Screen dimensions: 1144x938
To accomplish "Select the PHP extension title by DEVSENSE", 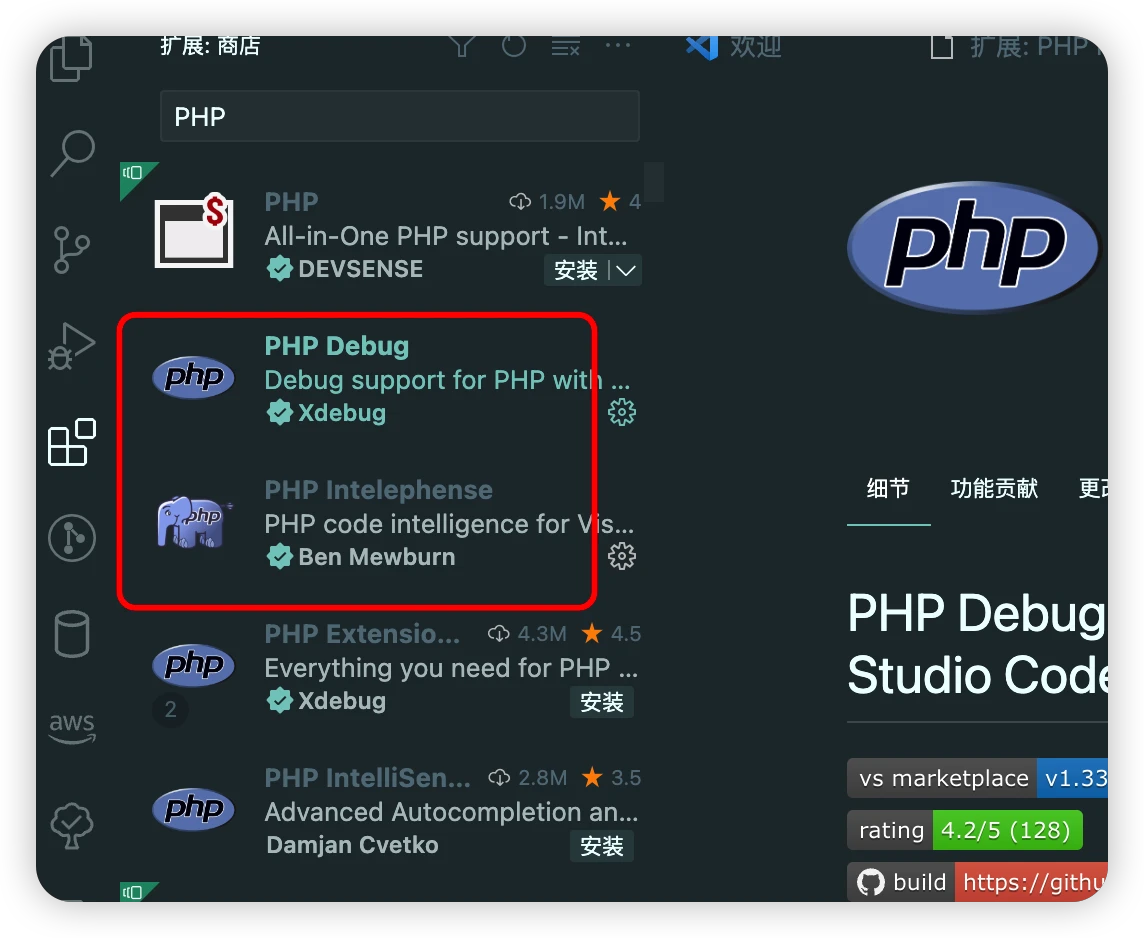I will (291, 201).
